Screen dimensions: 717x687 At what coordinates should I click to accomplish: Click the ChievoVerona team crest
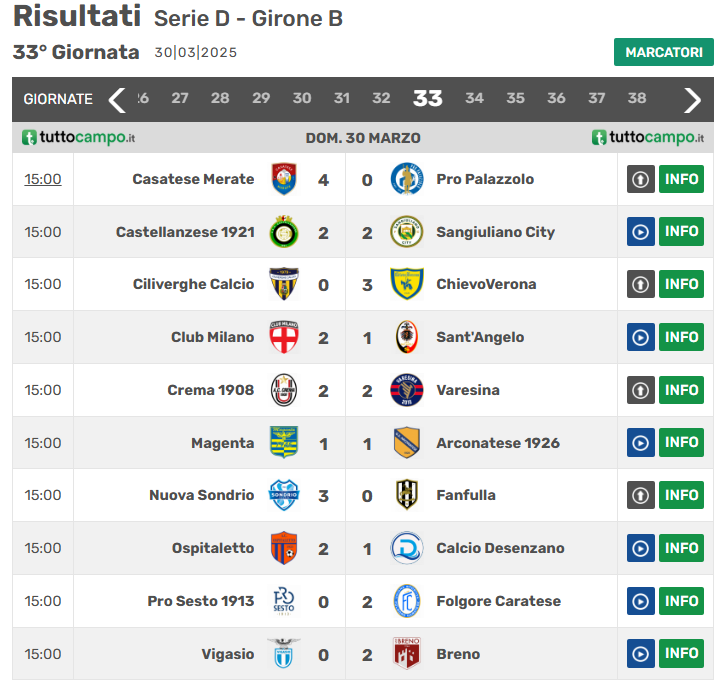pyautogui.click(x=406, y=284)
